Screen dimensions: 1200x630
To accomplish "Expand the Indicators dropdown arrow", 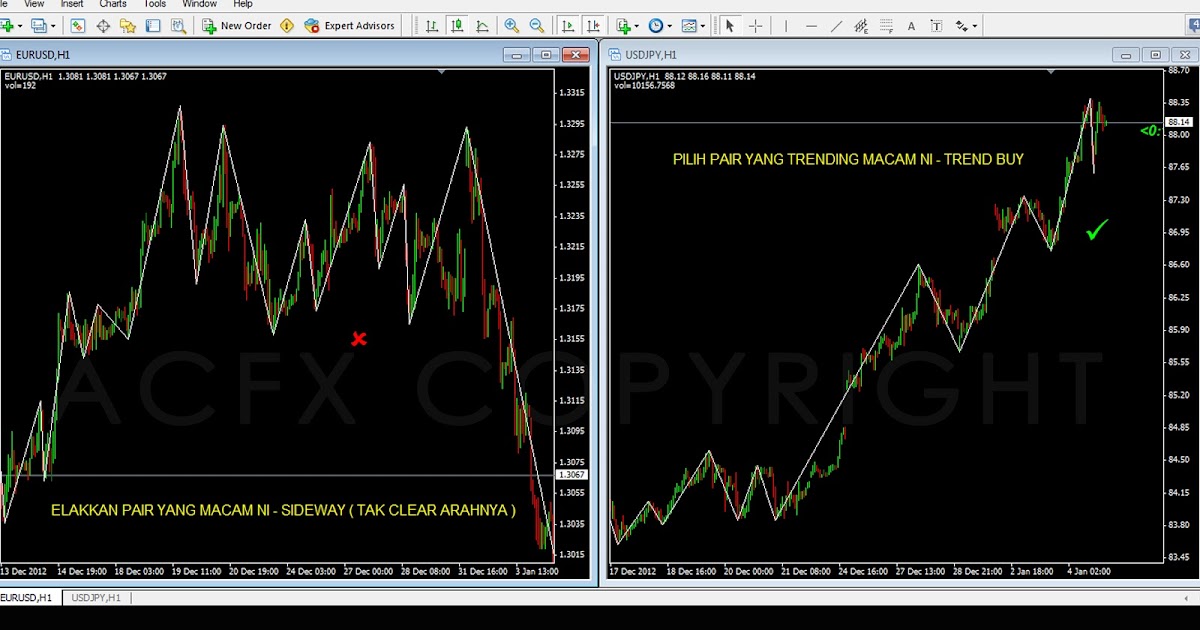I will coord(637,25).
